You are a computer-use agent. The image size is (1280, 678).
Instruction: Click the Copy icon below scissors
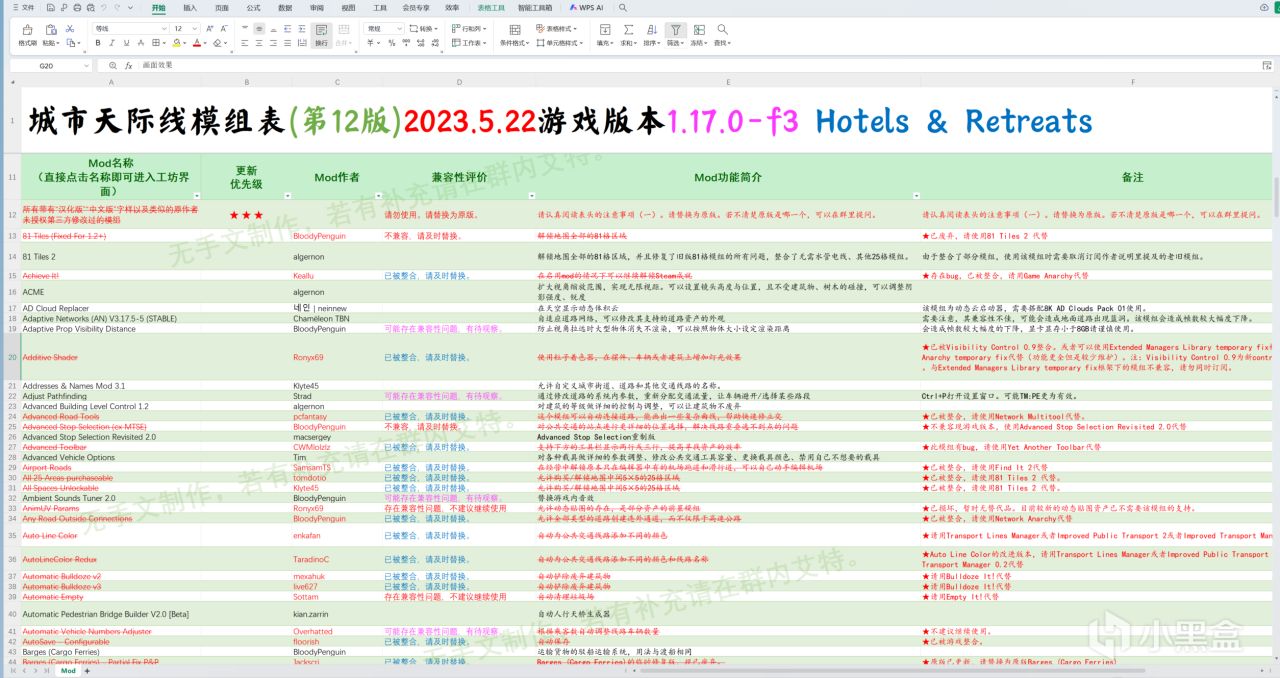point(70,43)
